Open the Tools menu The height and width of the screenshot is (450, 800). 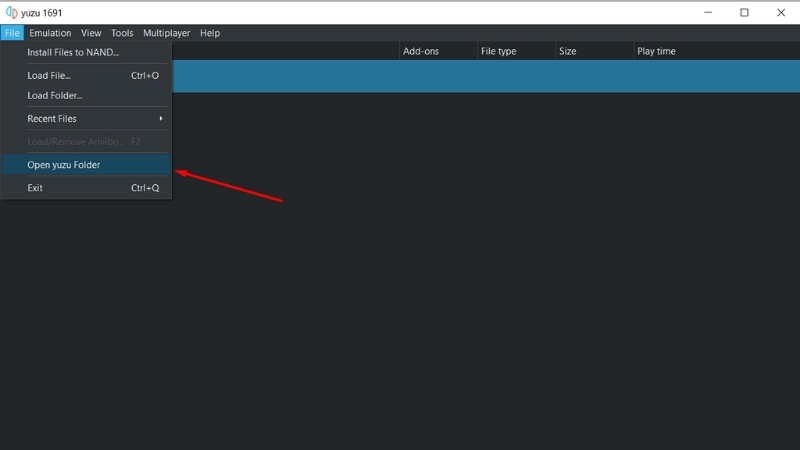click(122, 33)
